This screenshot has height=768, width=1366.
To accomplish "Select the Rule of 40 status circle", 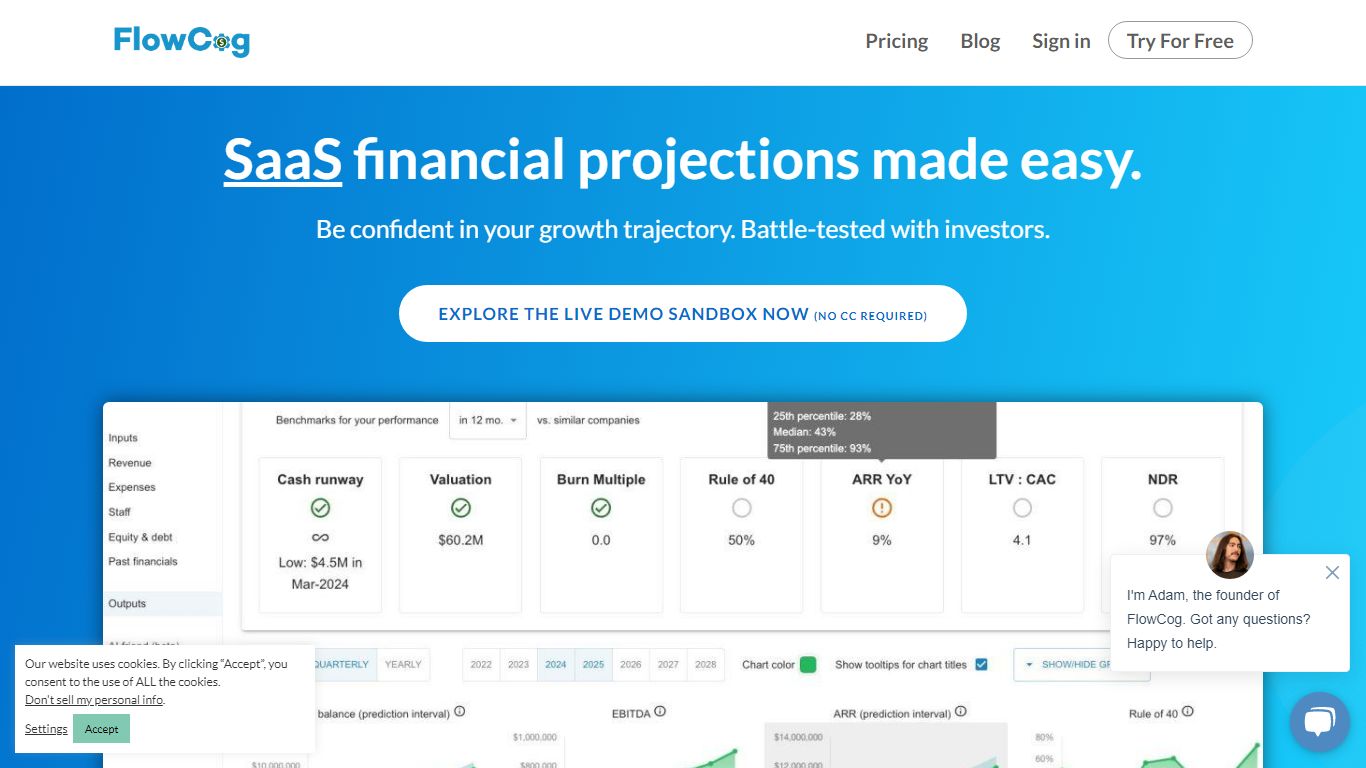I will click(741, 508).
